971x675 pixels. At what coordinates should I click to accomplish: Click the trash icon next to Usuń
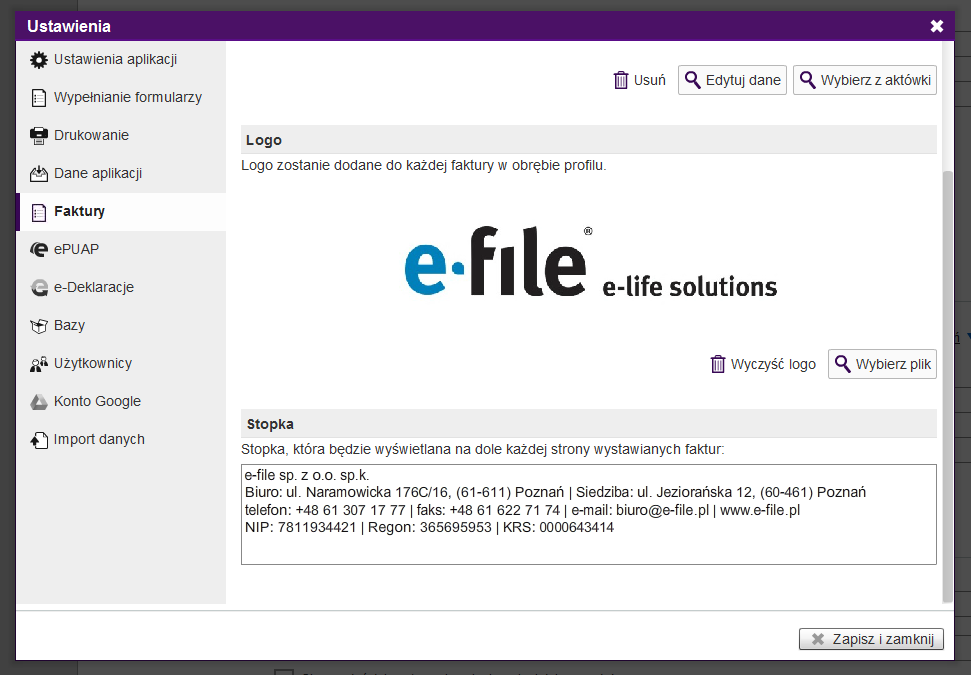620,80
